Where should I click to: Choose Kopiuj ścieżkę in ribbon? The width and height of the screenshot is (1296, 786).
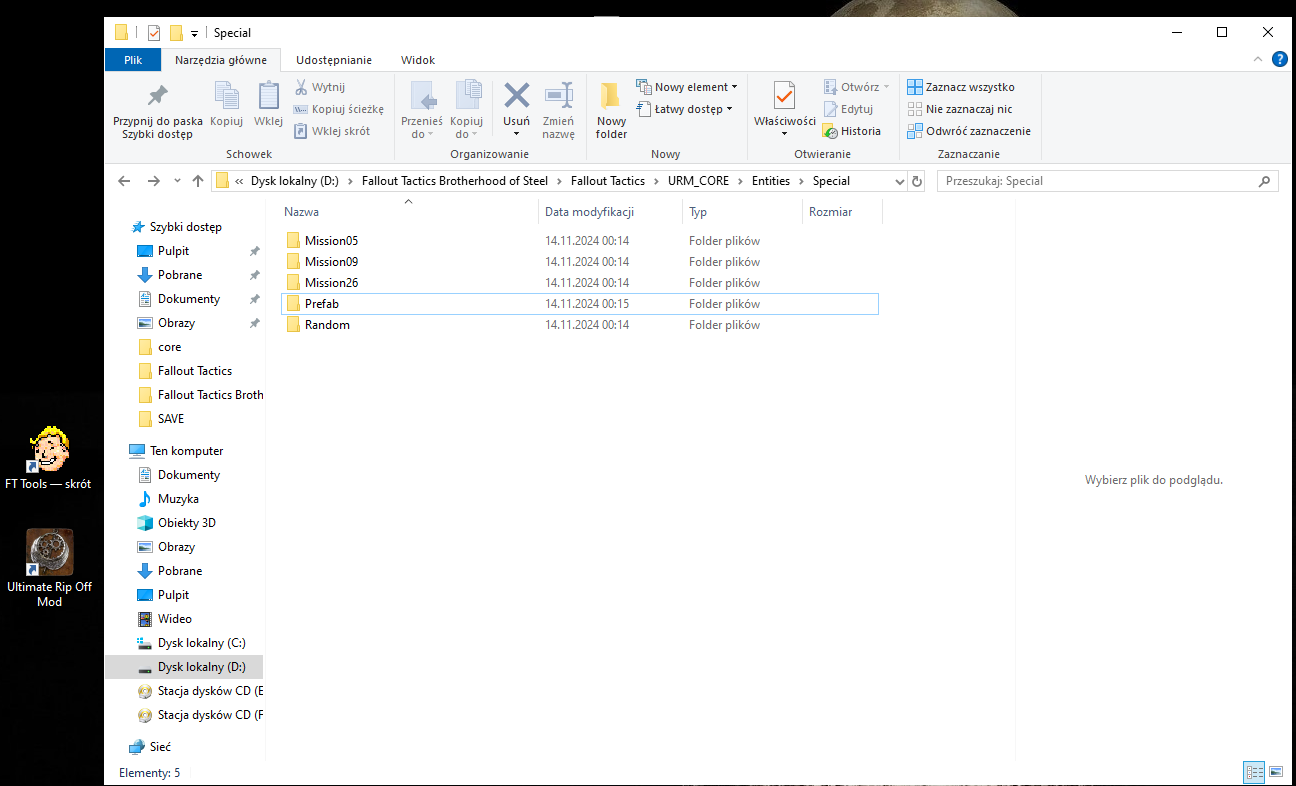[338, 109]
